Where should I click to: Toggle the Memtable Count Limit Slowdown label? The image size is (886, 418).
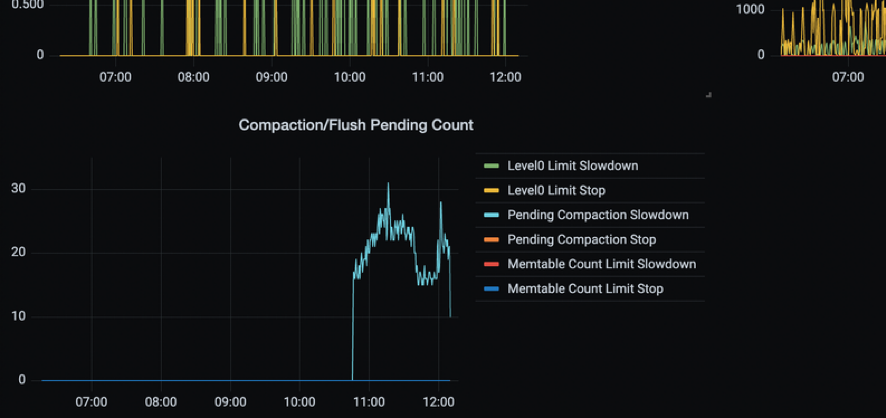602,264
